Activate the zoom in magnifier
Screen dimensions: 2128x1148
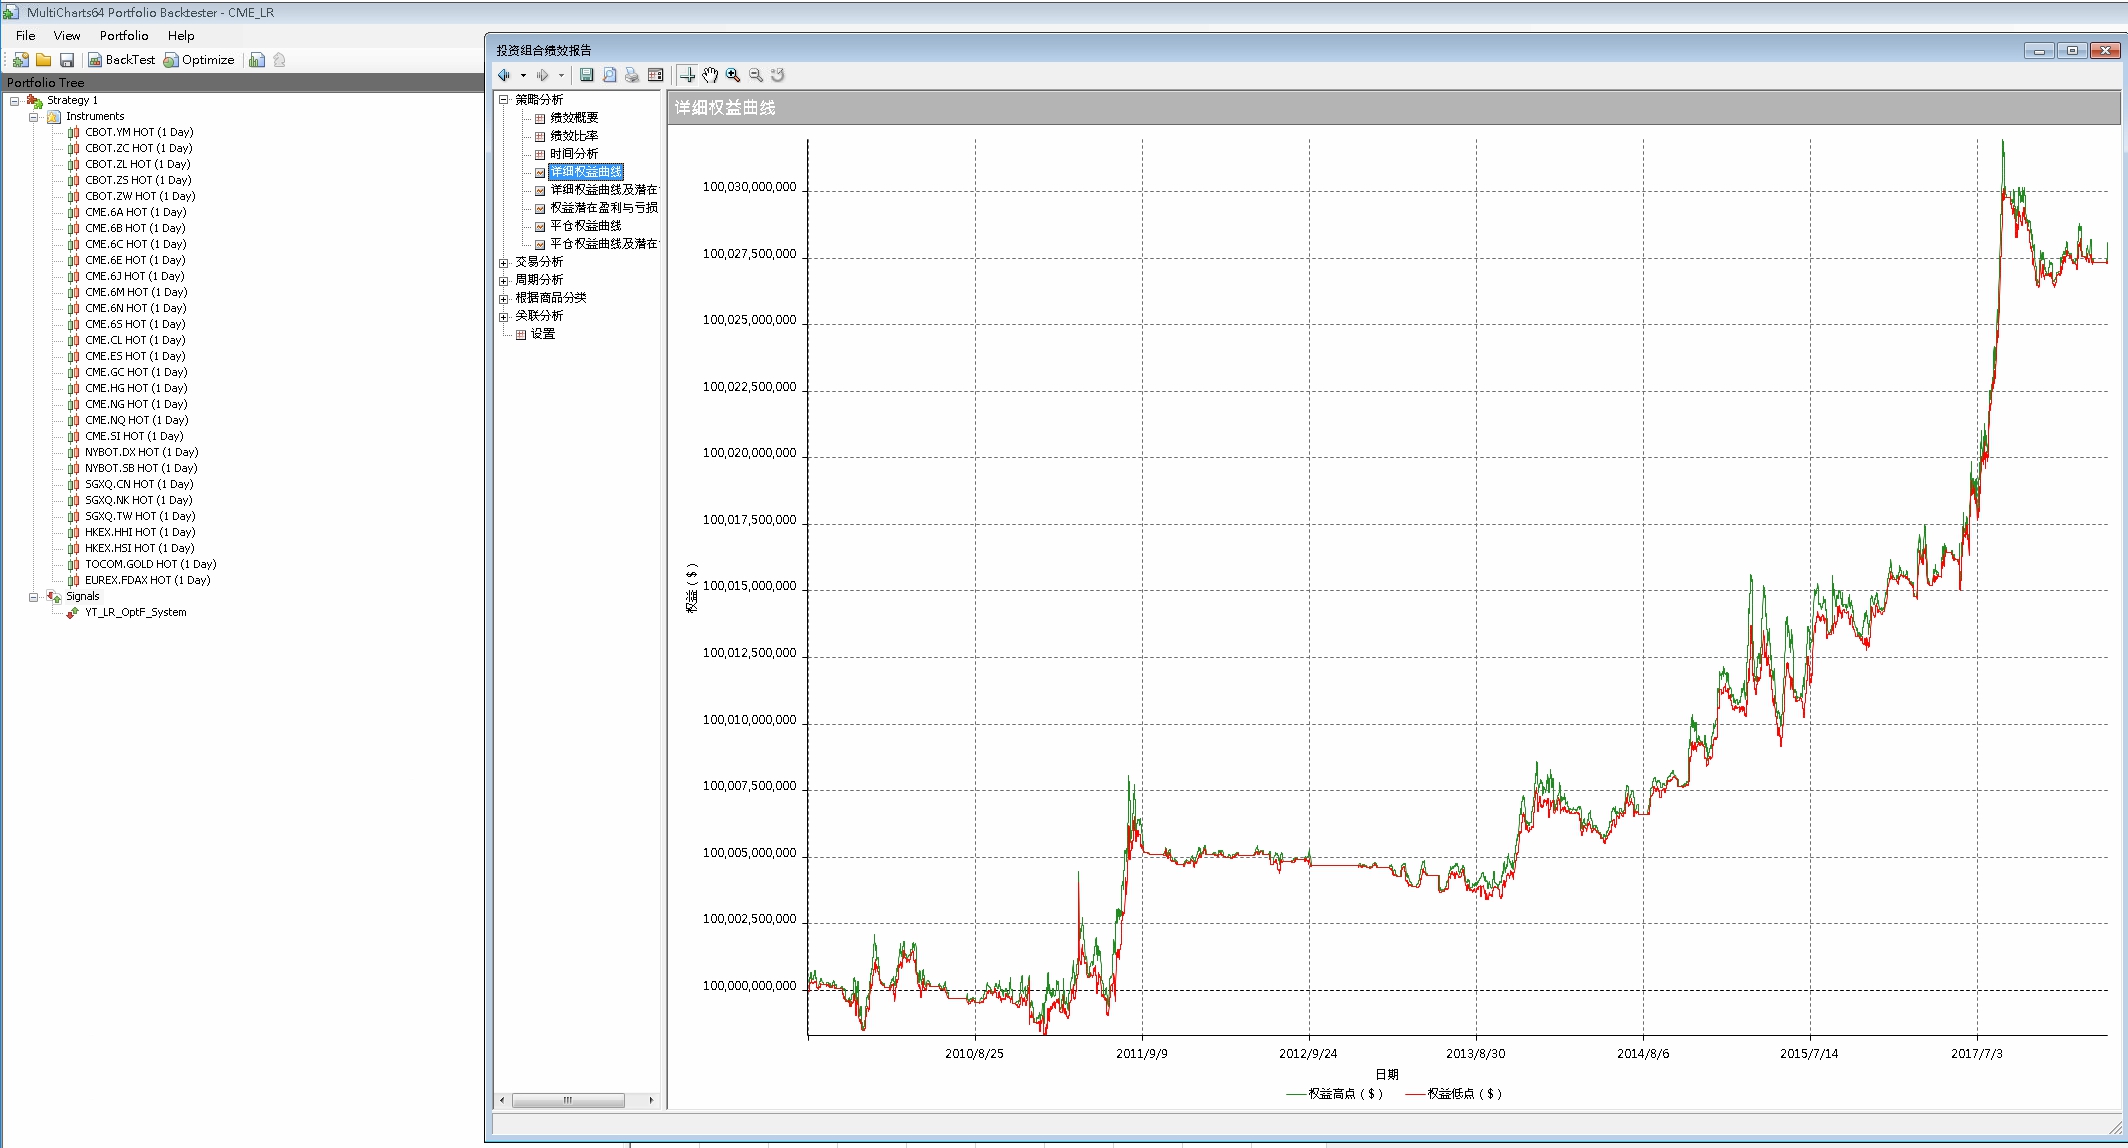tap(733, 75)
